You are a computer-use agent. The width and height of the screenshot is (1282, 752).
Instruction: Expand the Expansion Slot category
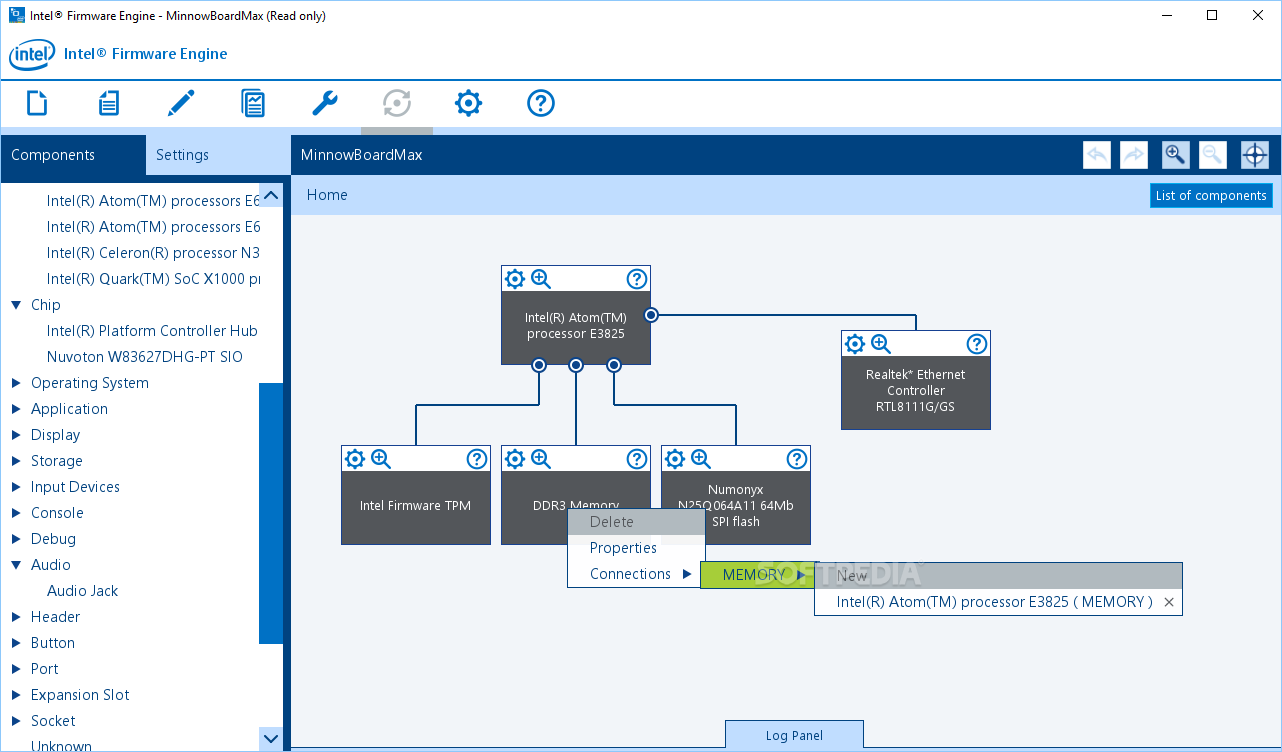pyautogui.click(x=16, y=695)
